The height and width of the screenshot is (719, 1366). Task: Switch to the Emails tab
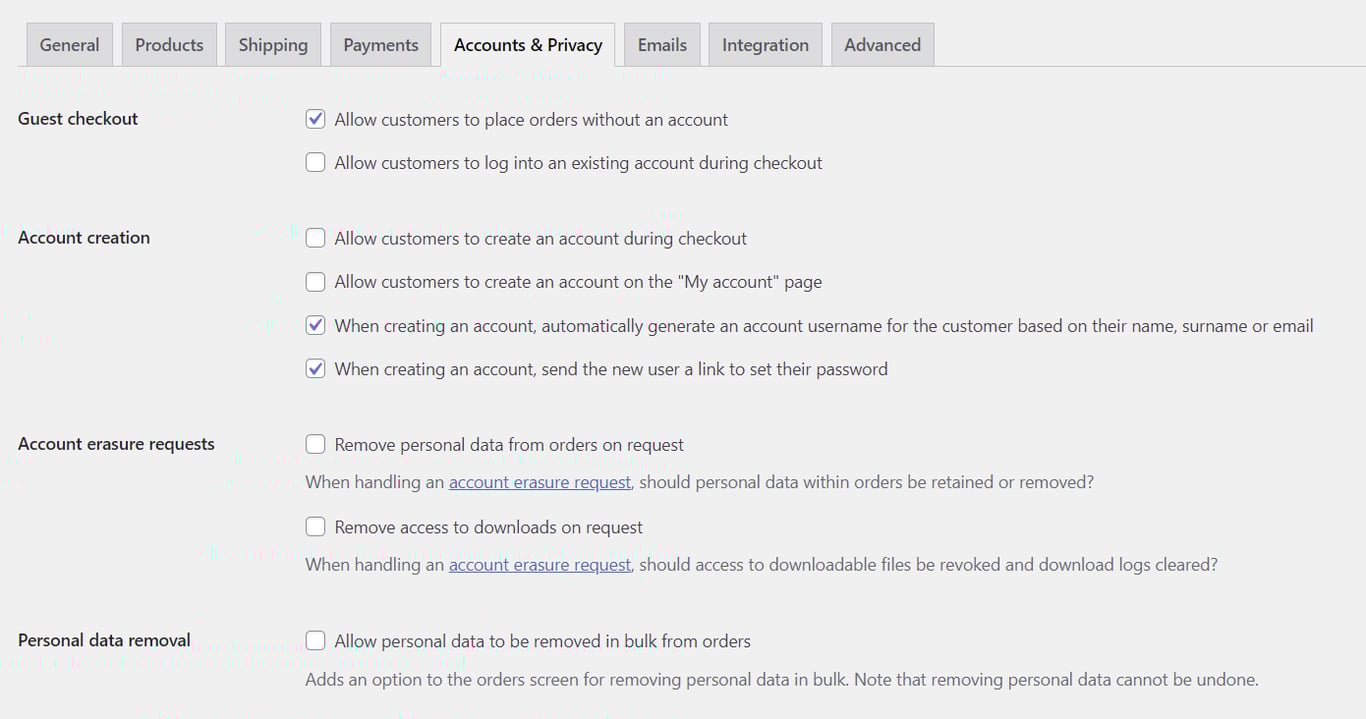(661, 44)
